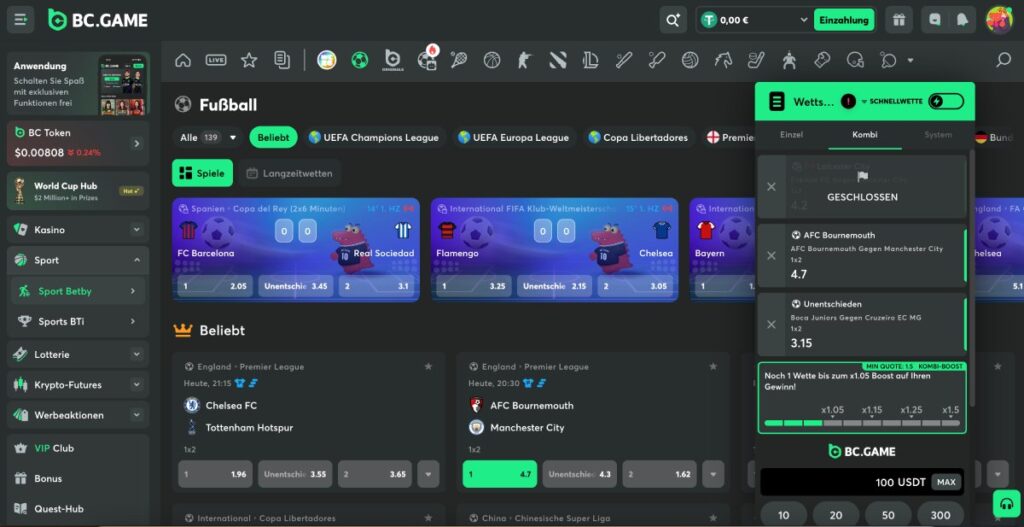Expand more markets for Bournemouth vs Manchester City

pos(713,474)
